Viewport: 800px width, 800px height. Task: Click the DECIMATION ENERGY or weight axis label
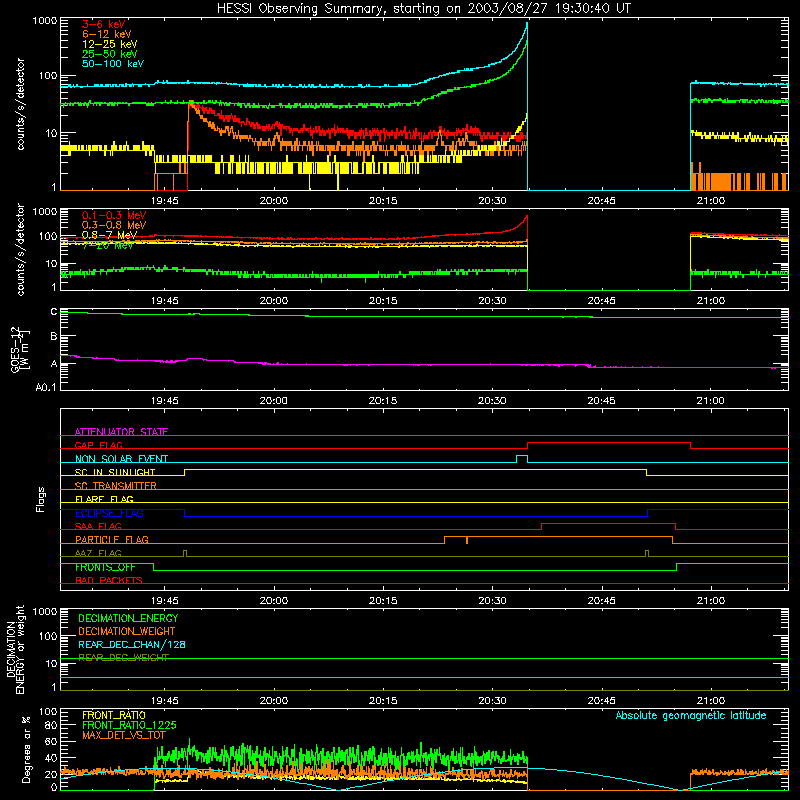(15, 649)
